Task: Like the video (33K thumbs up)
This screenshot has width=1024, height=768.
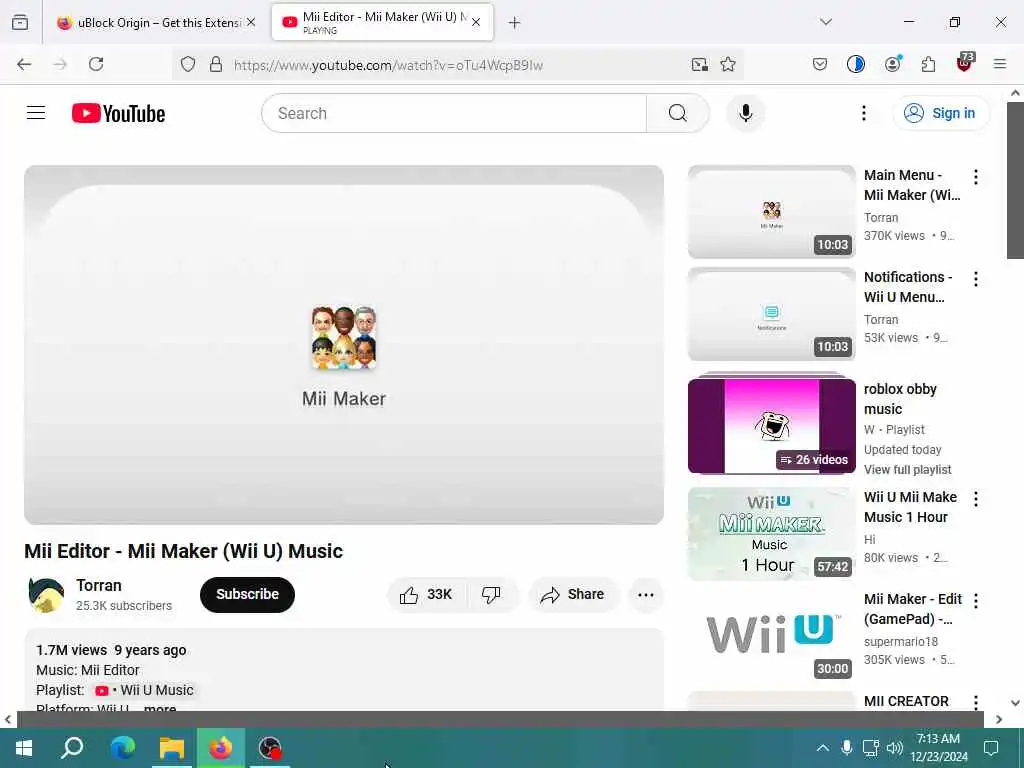Action: [x=426, y=594]
